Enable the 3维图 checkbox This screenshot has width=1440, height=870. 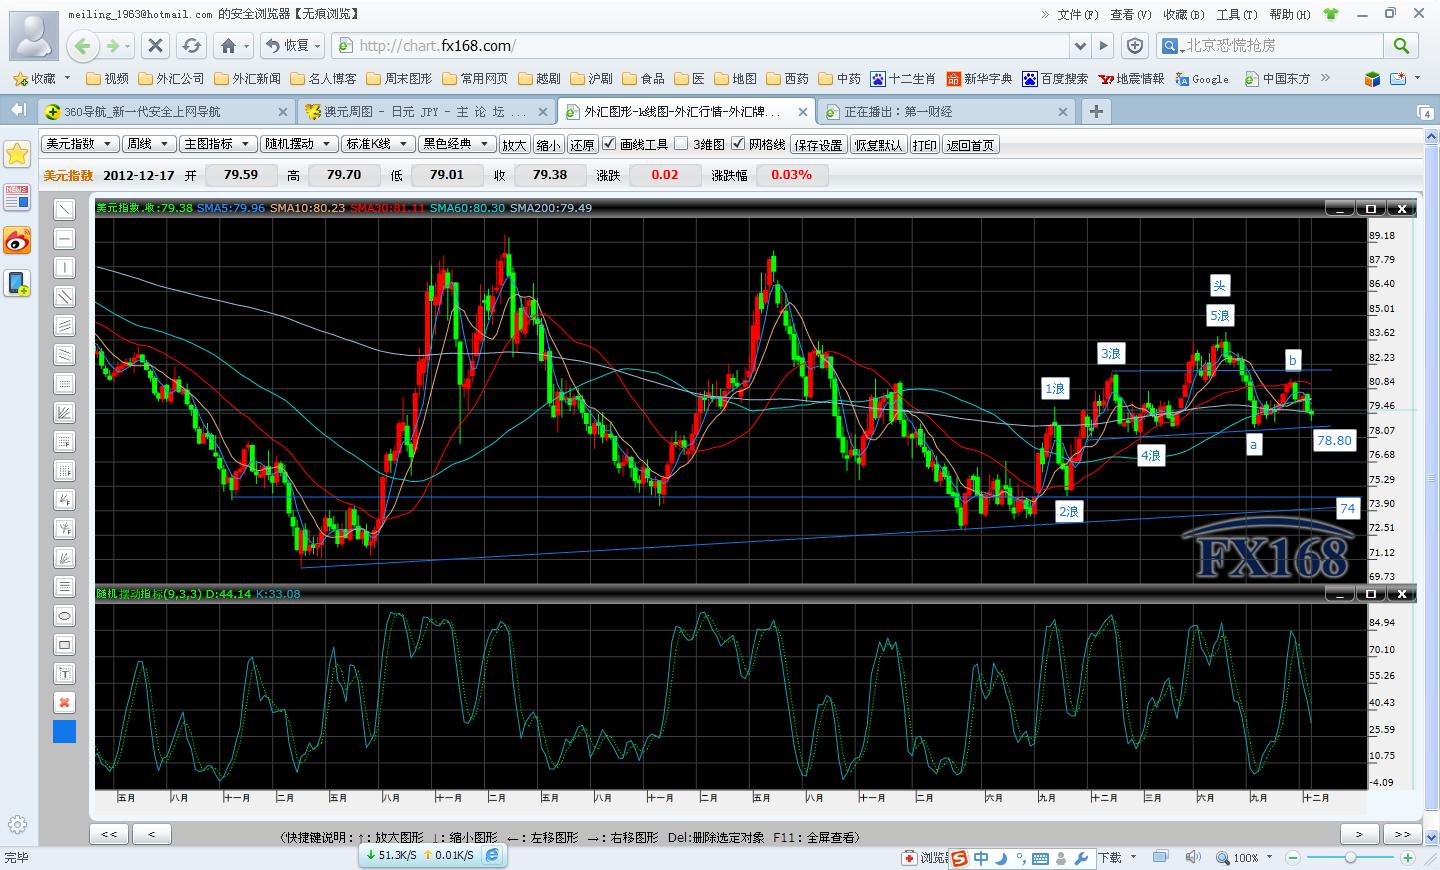(681, 144)
